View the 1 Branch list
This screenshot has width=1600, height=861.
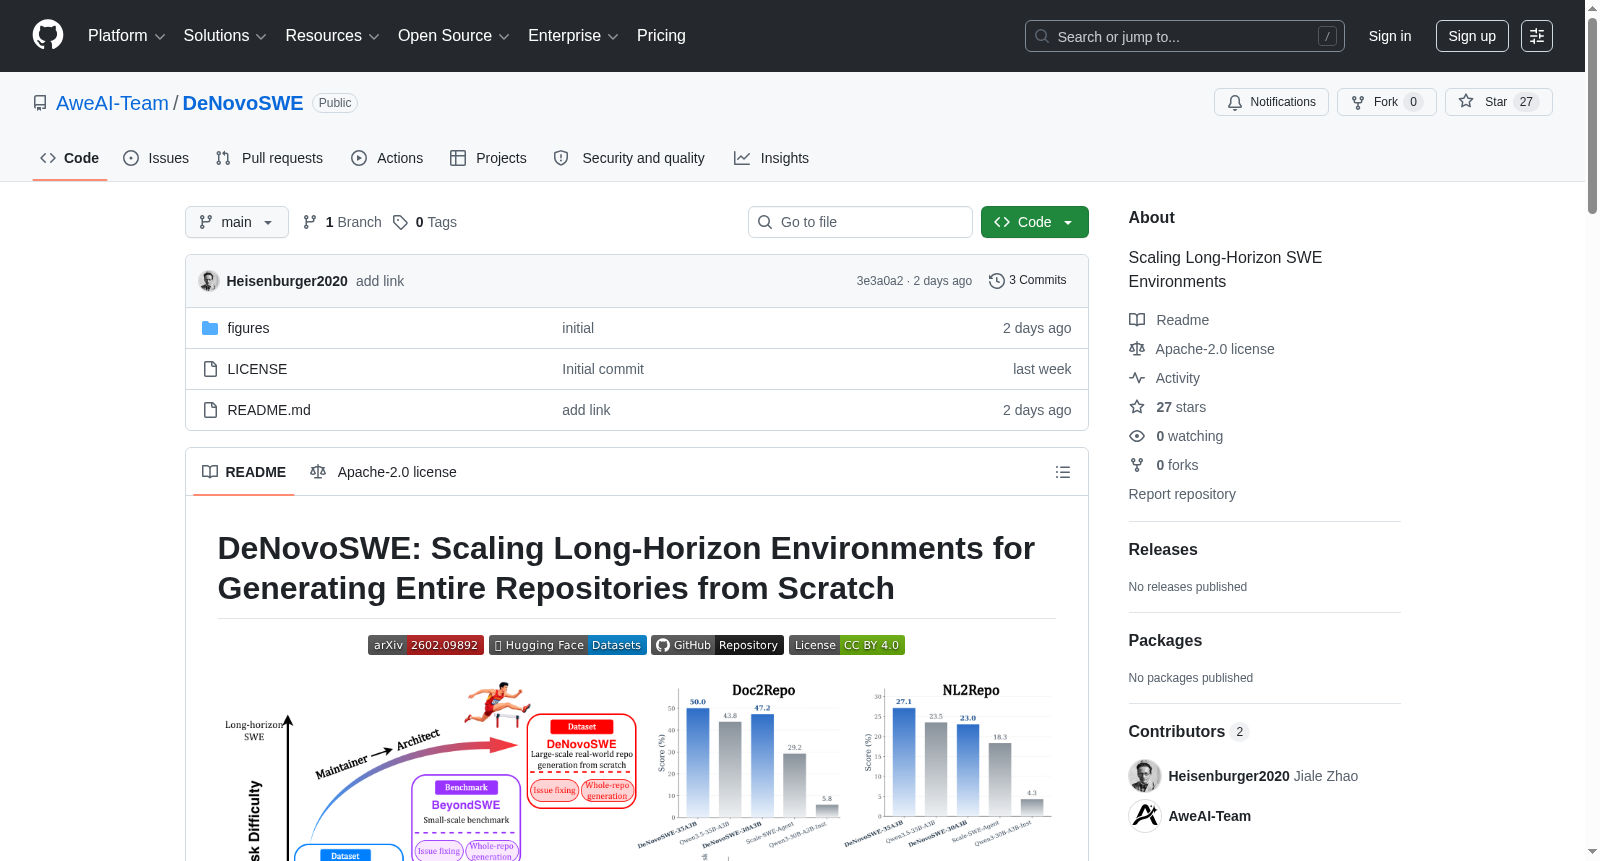click(x=342, y=222)
